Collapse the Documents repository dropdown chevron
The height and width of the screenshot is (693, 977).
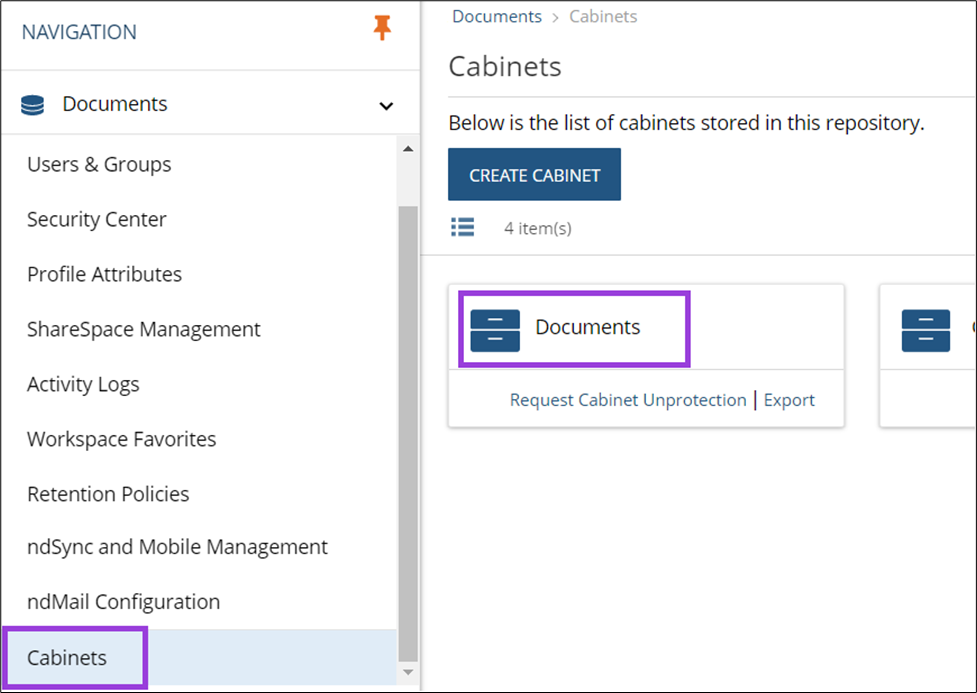coord(386,106)
